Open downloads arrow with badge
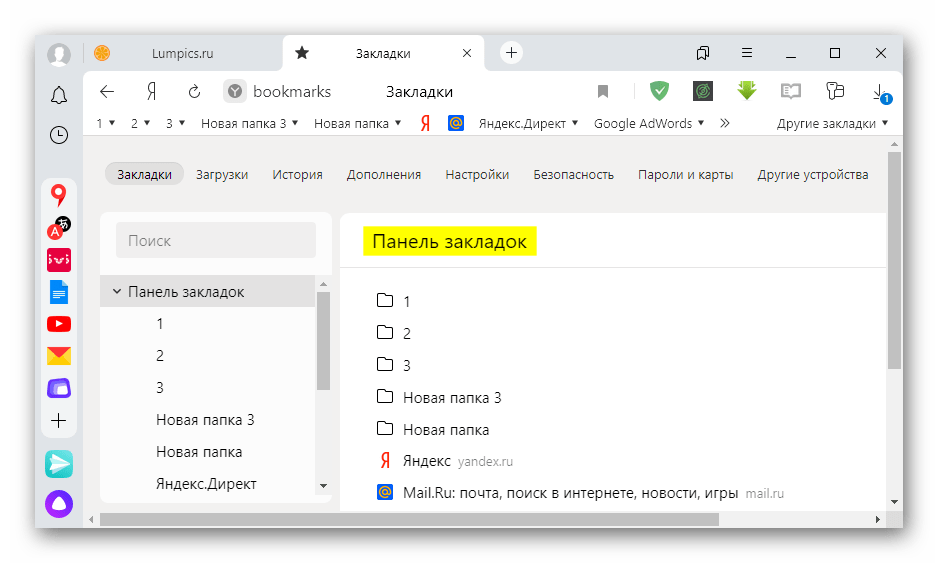Image resolution: width=938 pixels, height=563 pixels. coord(880,93)
